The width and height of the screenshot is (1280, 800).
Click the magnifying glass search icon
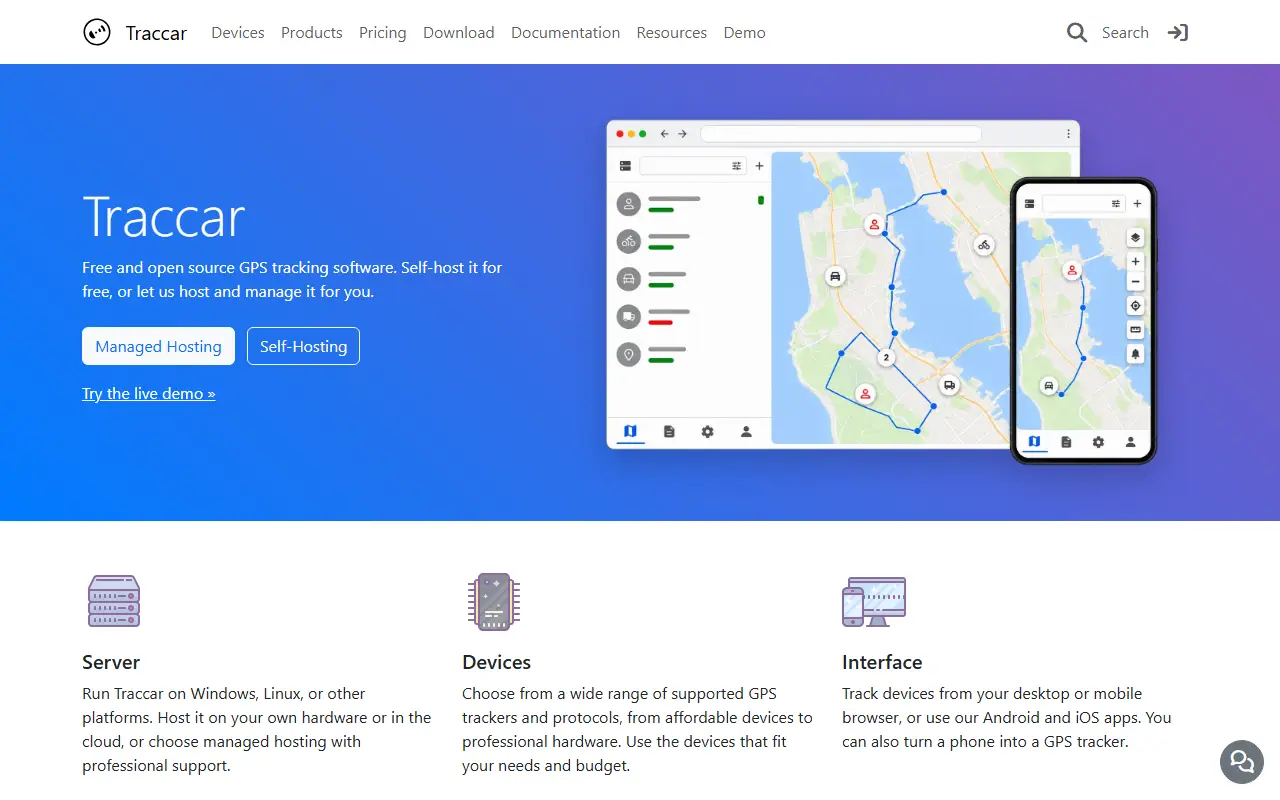point(1077,33)
